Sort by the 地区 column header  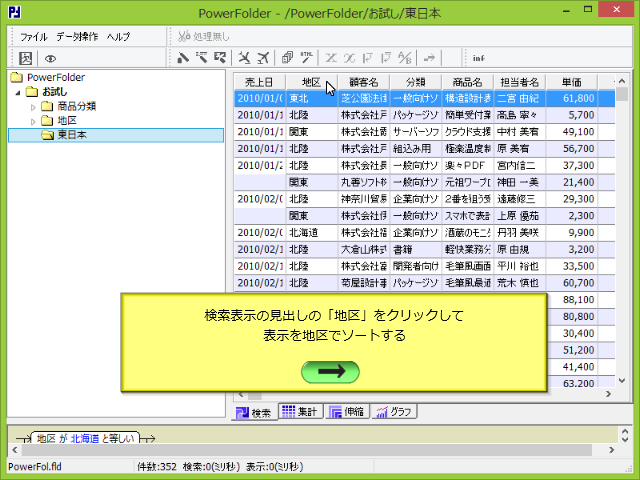coord(311,82)
